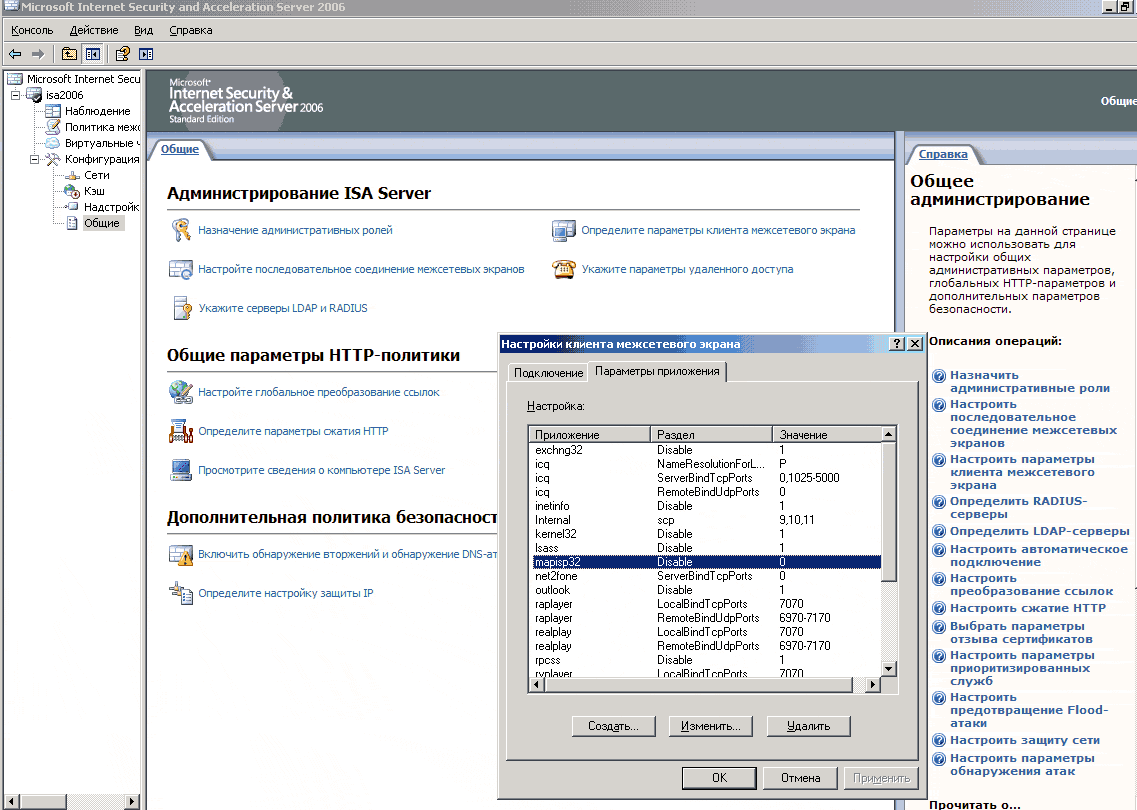
Task: Open the Вид menu
Action: click(x=143, y=30)
